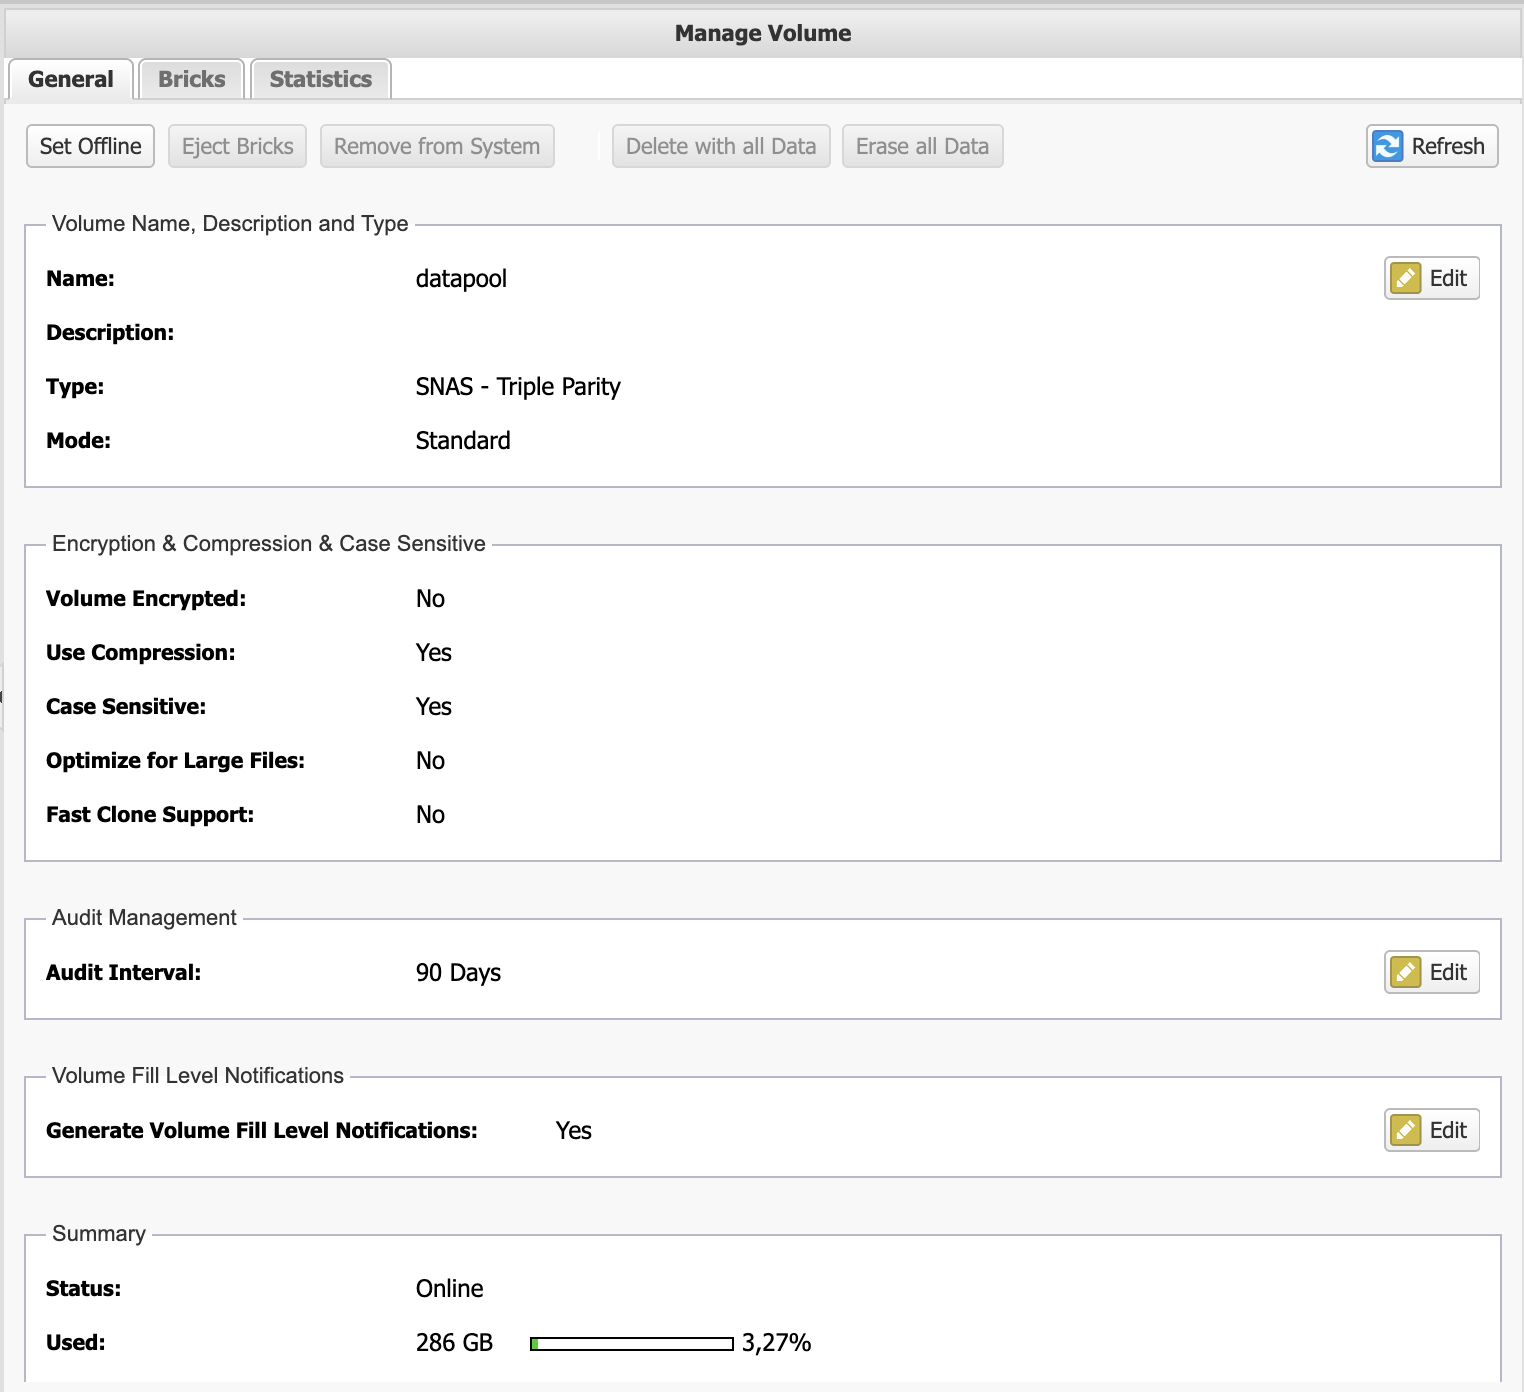Click the 286 GB used value
Screen dimensions: 1524x1392
(x=454, y=1343)
